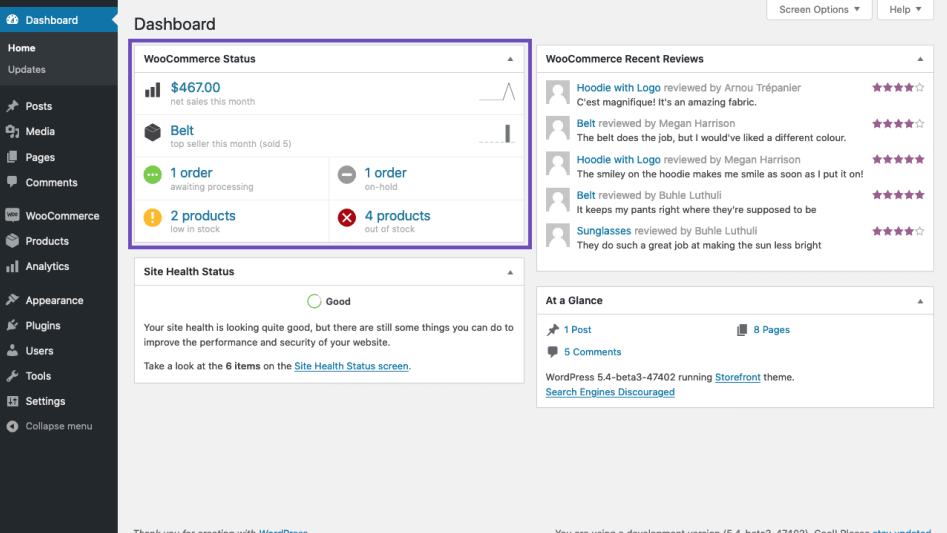Click the comment icon beside 5 Comments

coord(553,351)
